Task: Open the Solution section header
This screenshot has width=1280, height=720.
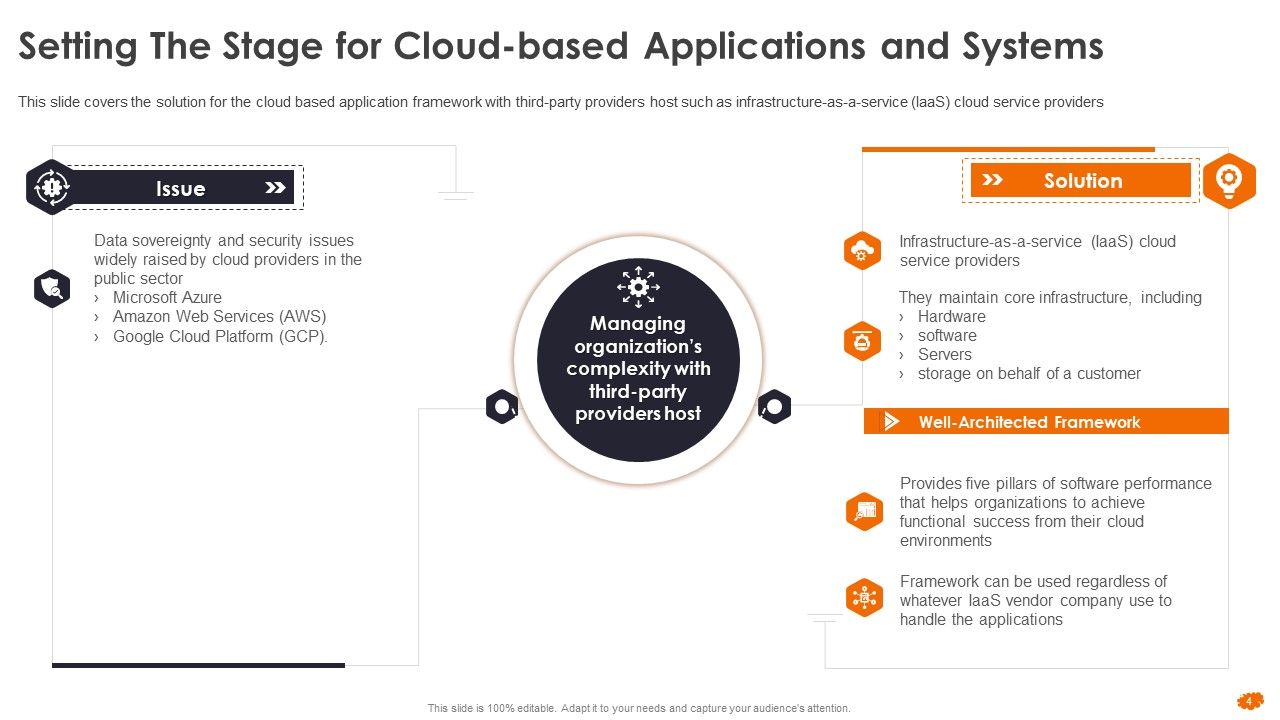Action: 1083,181
